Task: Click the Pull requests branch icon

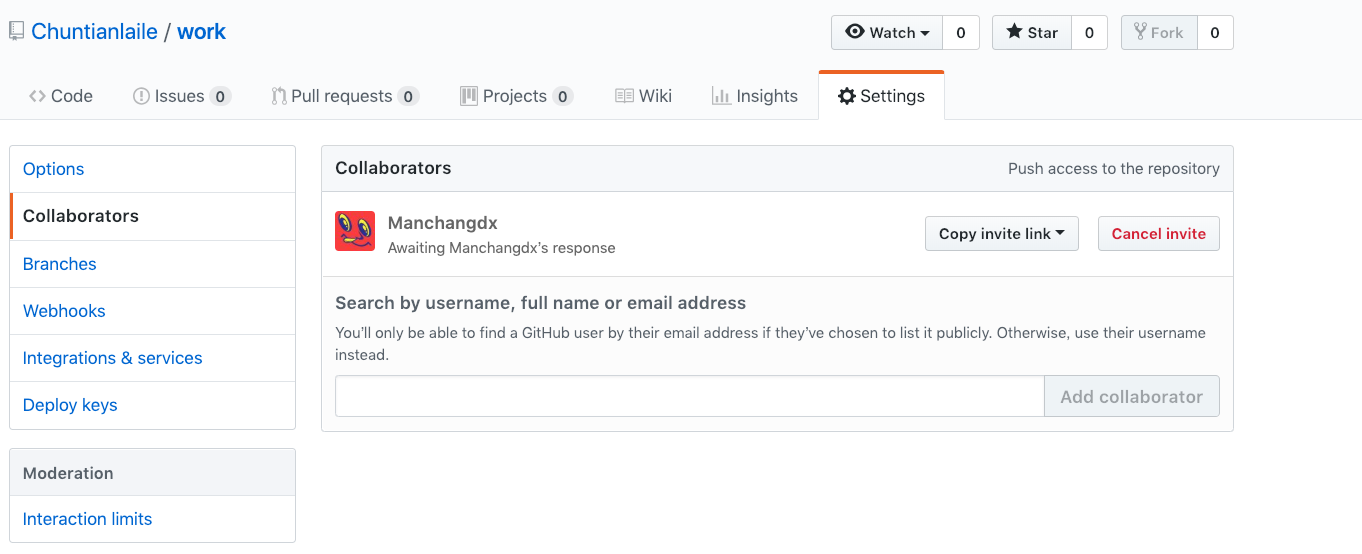Action: click(279, 96)
